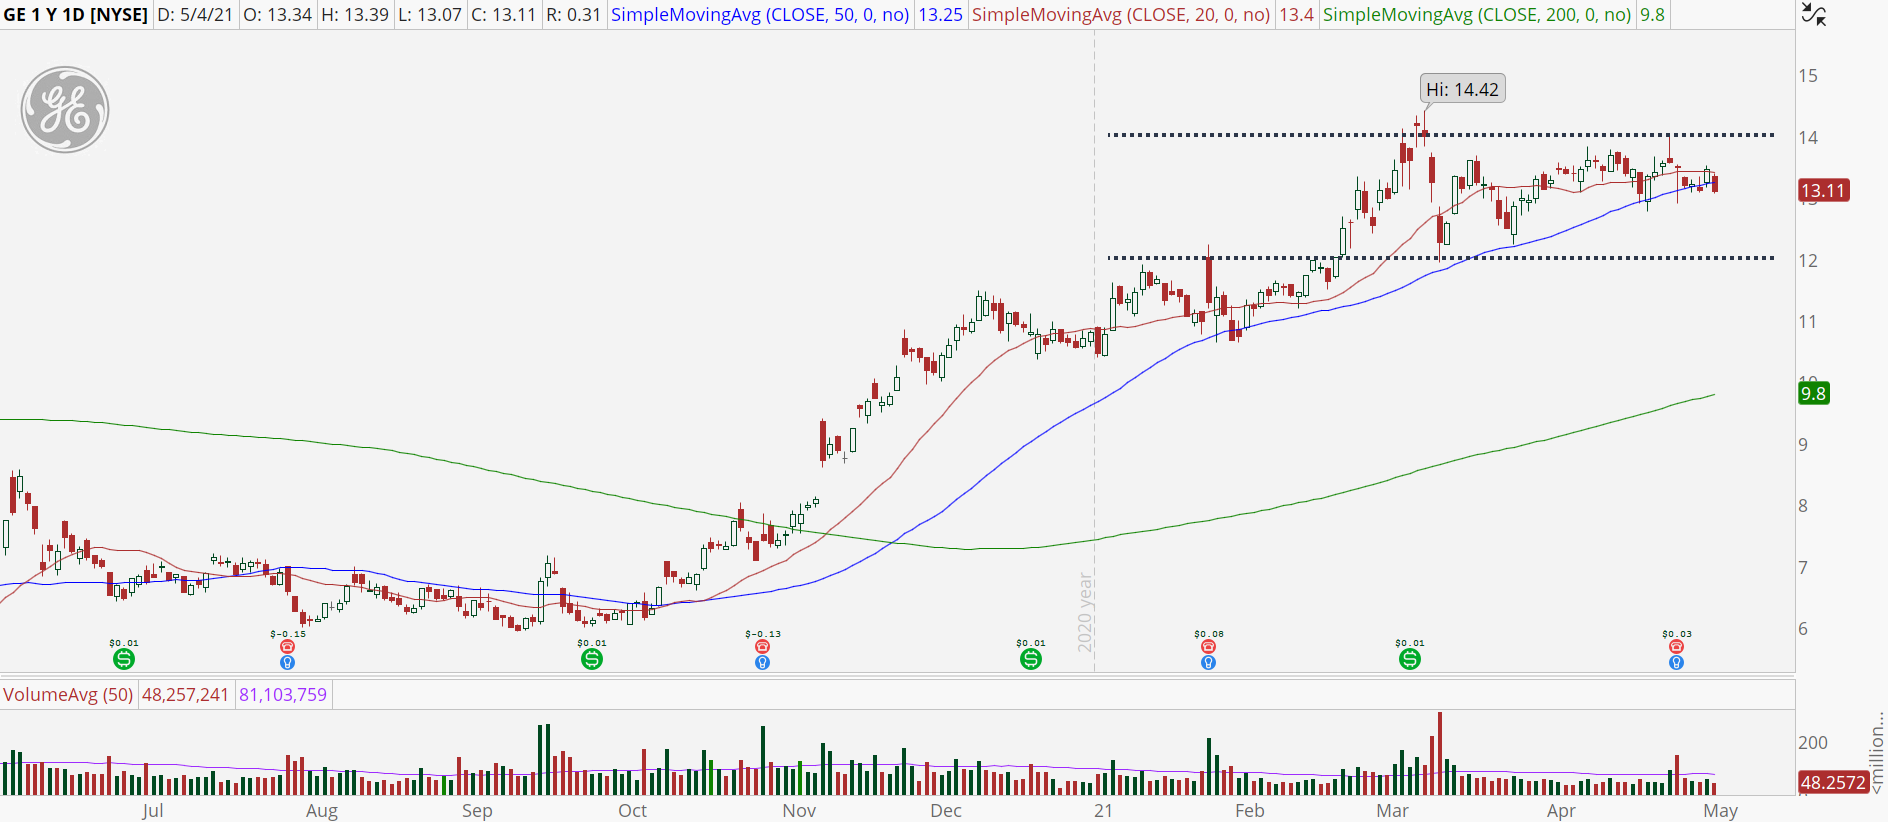The width and height of the screenshot is (1888, 822).
Task: Click the collapse chart icon in top-right corner
Action: (1813, 14)
